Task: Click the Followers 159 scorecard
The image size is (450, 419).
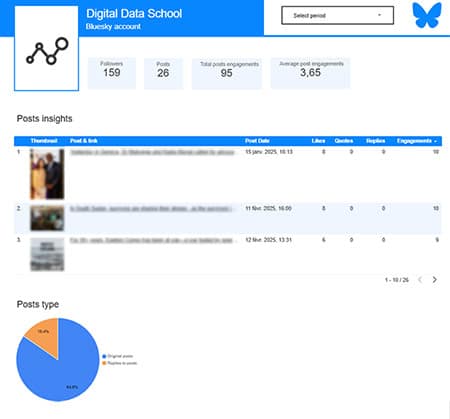Action: [112, 73]
